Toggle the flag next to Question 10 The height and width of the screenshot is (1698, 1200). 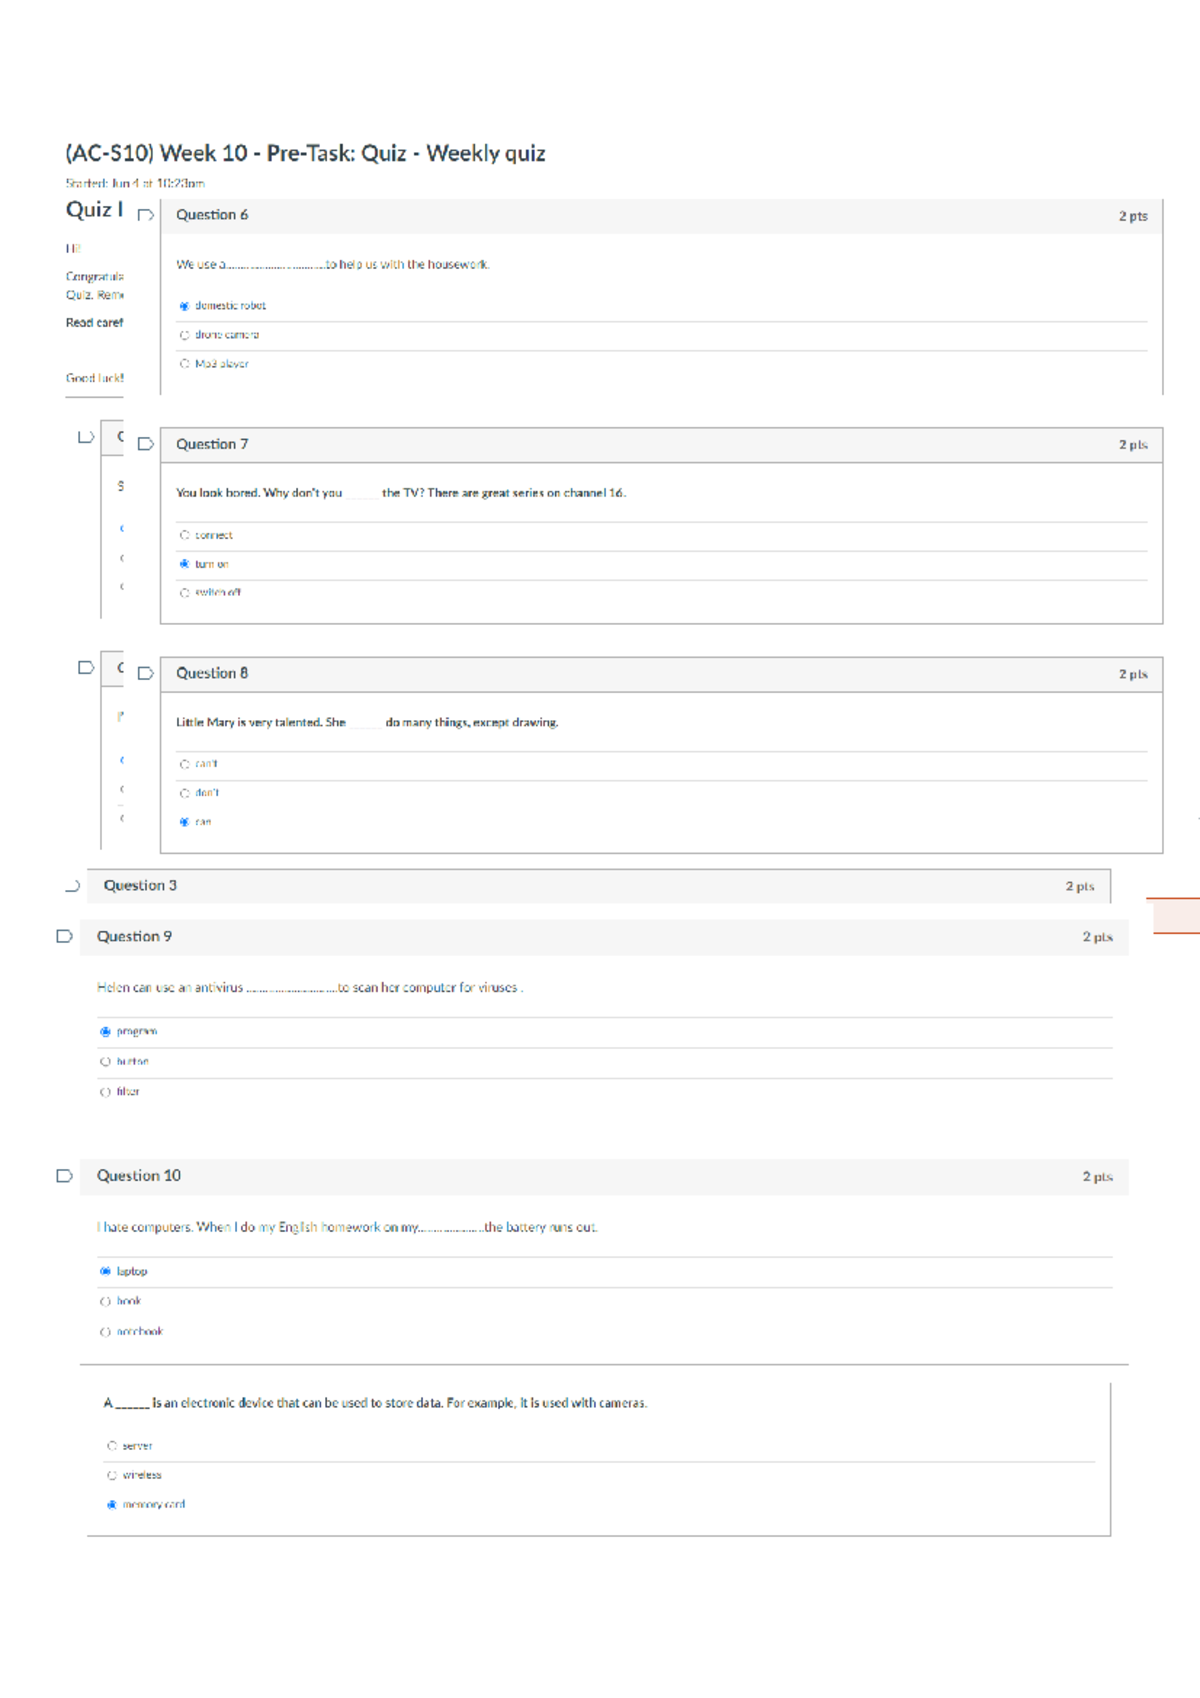pos(65,1176)
